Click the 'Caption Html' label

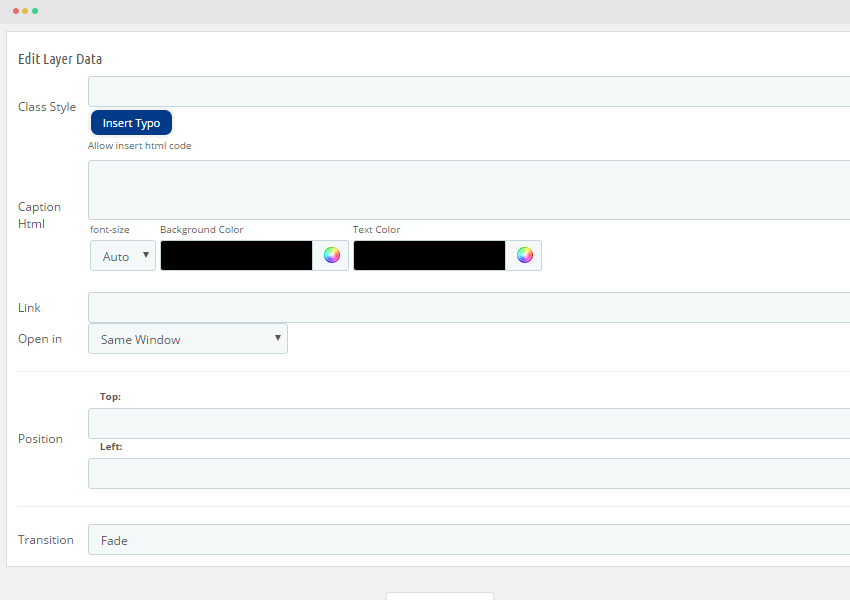[x=40, y=215]
